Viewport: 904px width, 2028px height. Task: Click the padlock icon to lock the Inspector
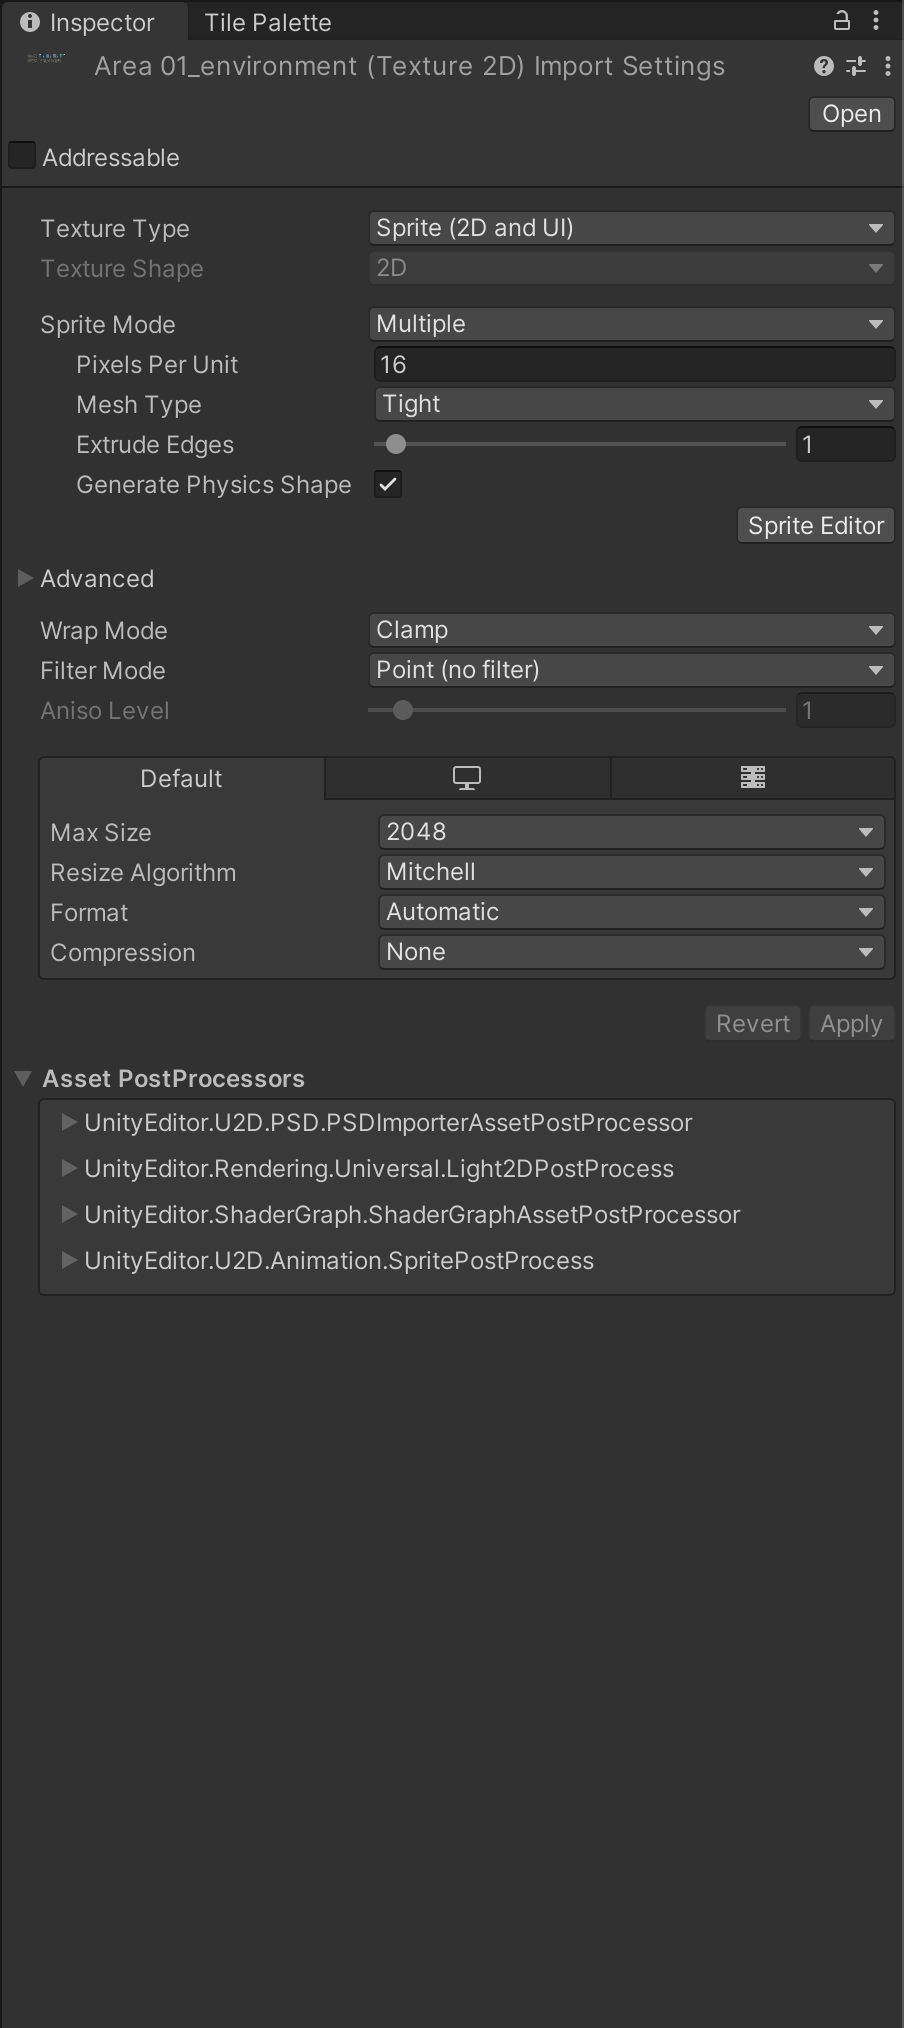(841, 21)
